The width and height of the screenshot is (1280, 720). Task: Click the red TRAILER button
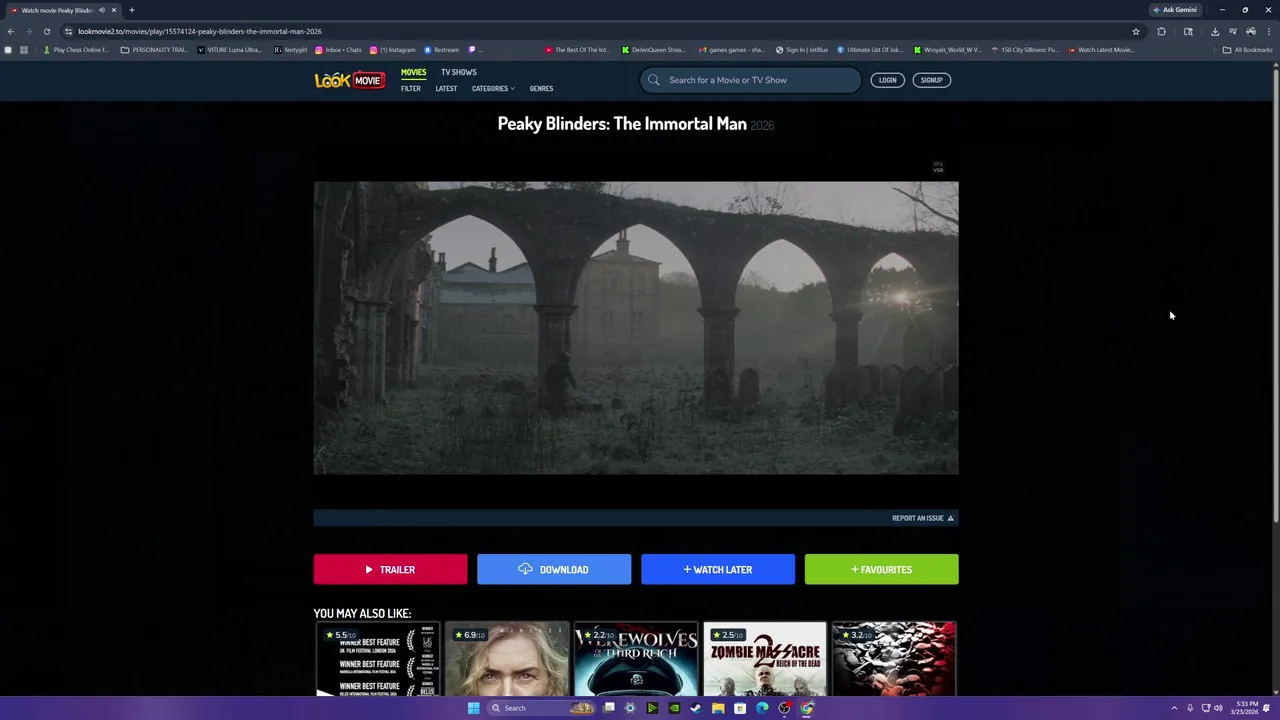(x=390, y=569)
